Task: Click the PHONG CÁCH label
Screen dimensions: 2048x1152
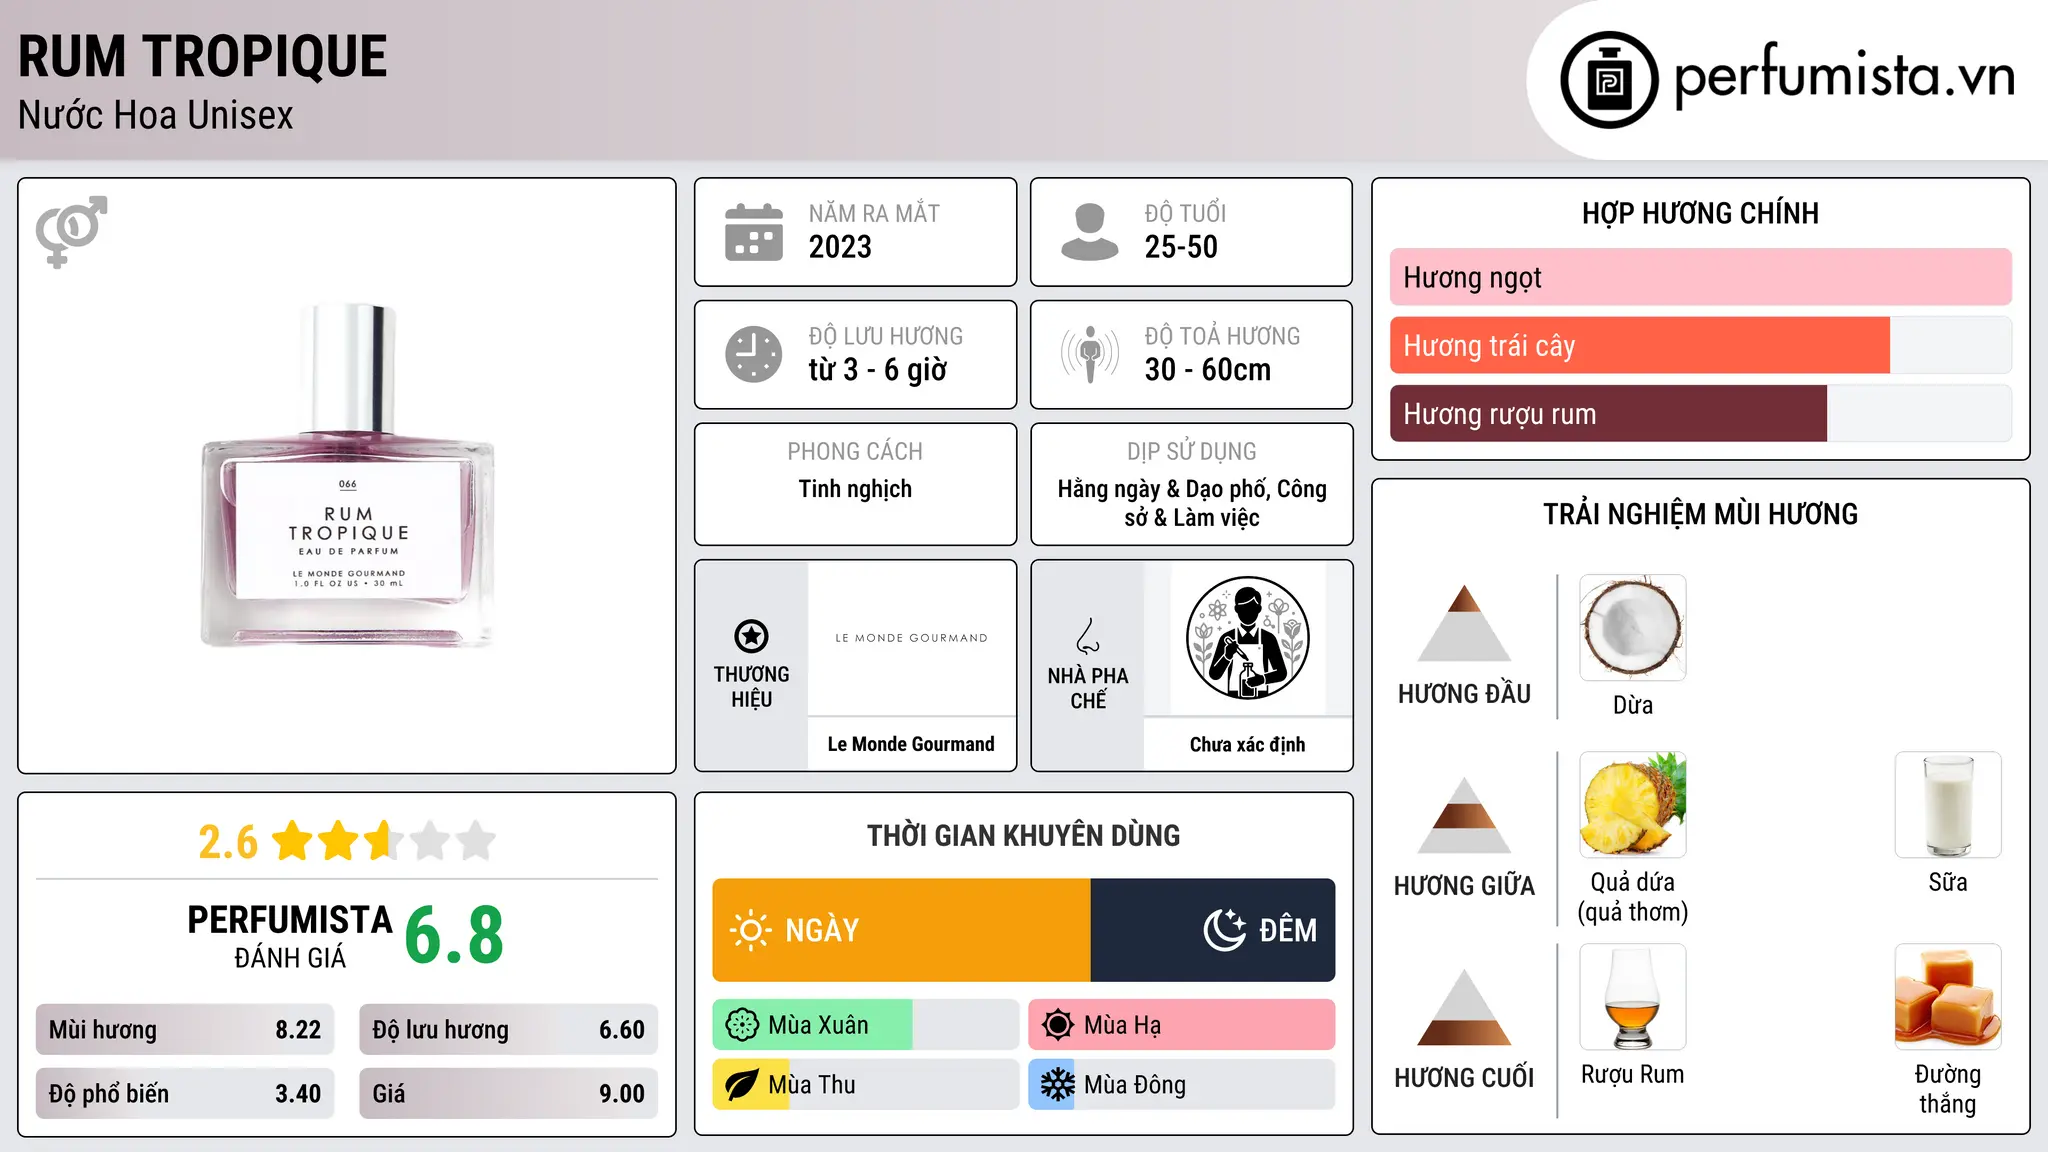Action: [x=855, y=452]
